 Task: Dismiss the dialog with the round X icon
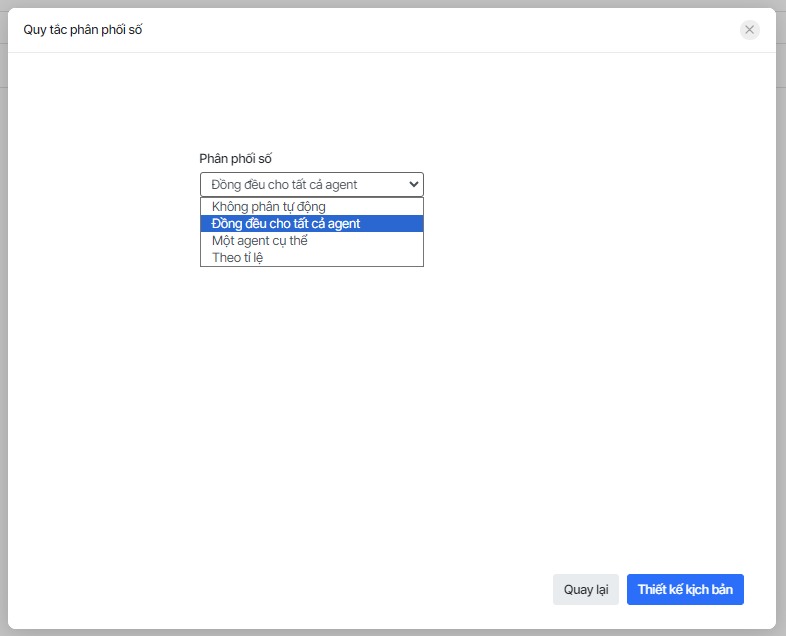click(x=749, y=30)
